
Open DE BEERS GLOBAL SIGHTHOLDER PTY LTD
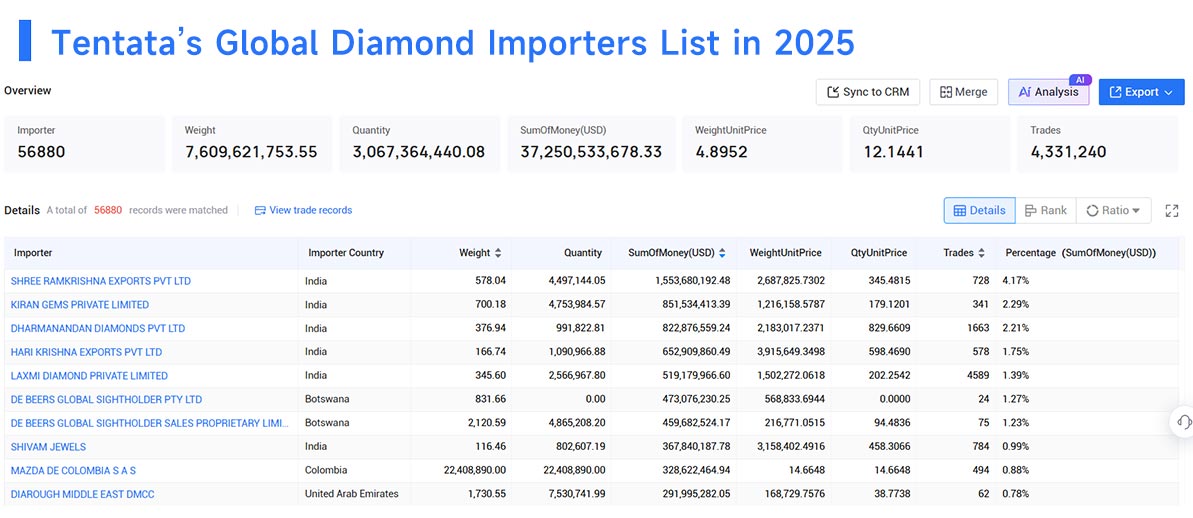pyautogui.click(x=107, y=399)
